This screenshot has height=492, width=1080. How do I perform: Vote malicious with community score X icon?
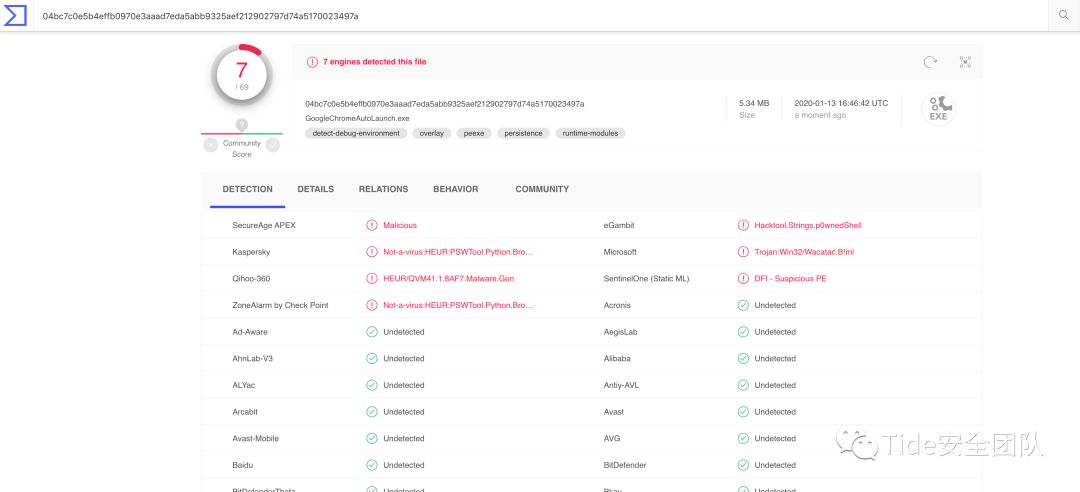pos(210,145)
